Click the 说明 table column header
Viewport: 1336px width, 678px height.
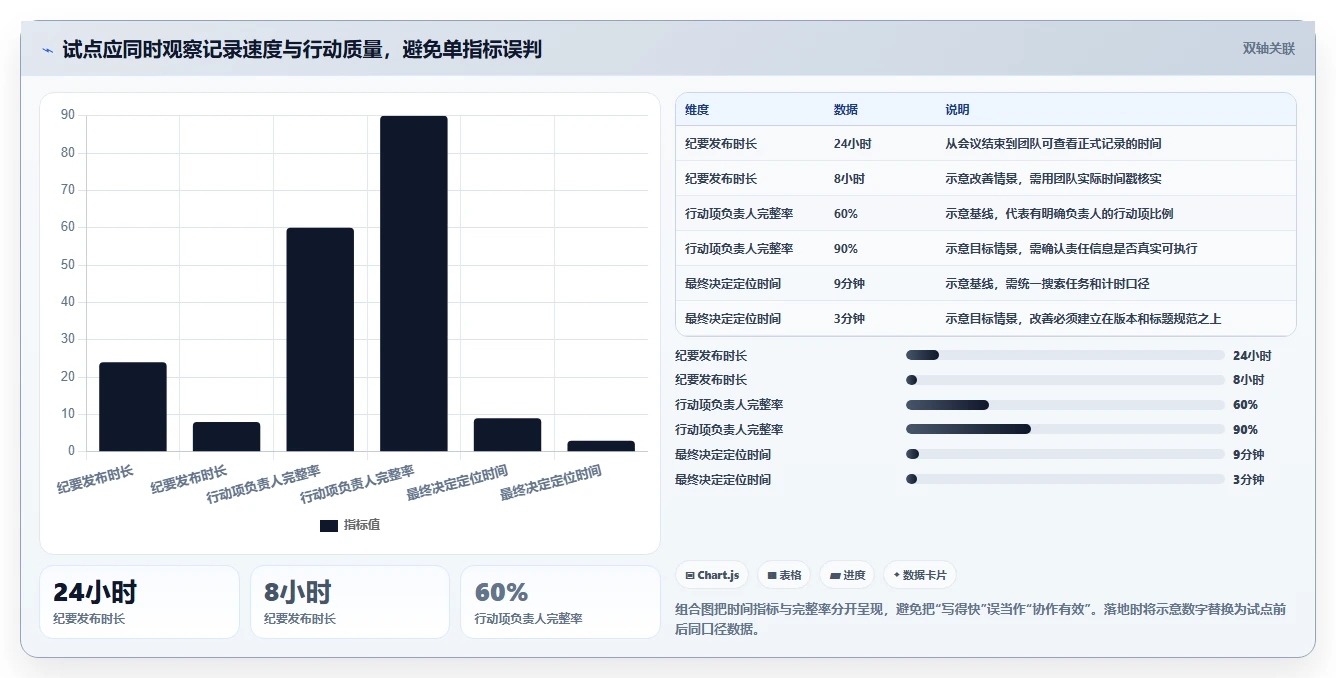click(957, 110)
